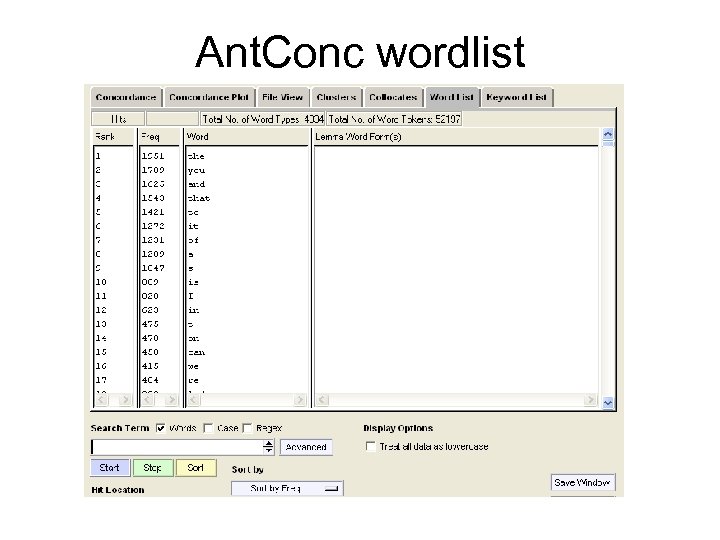This screenshot has width=720, height=540.
Task: Click Lemma column right scroll arrow
Action: pyautogui.click(x=591, y=400)
